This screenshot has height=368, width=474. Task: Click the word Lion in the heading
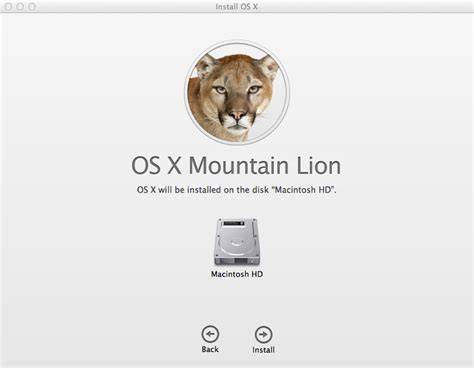tap(319, 165)
